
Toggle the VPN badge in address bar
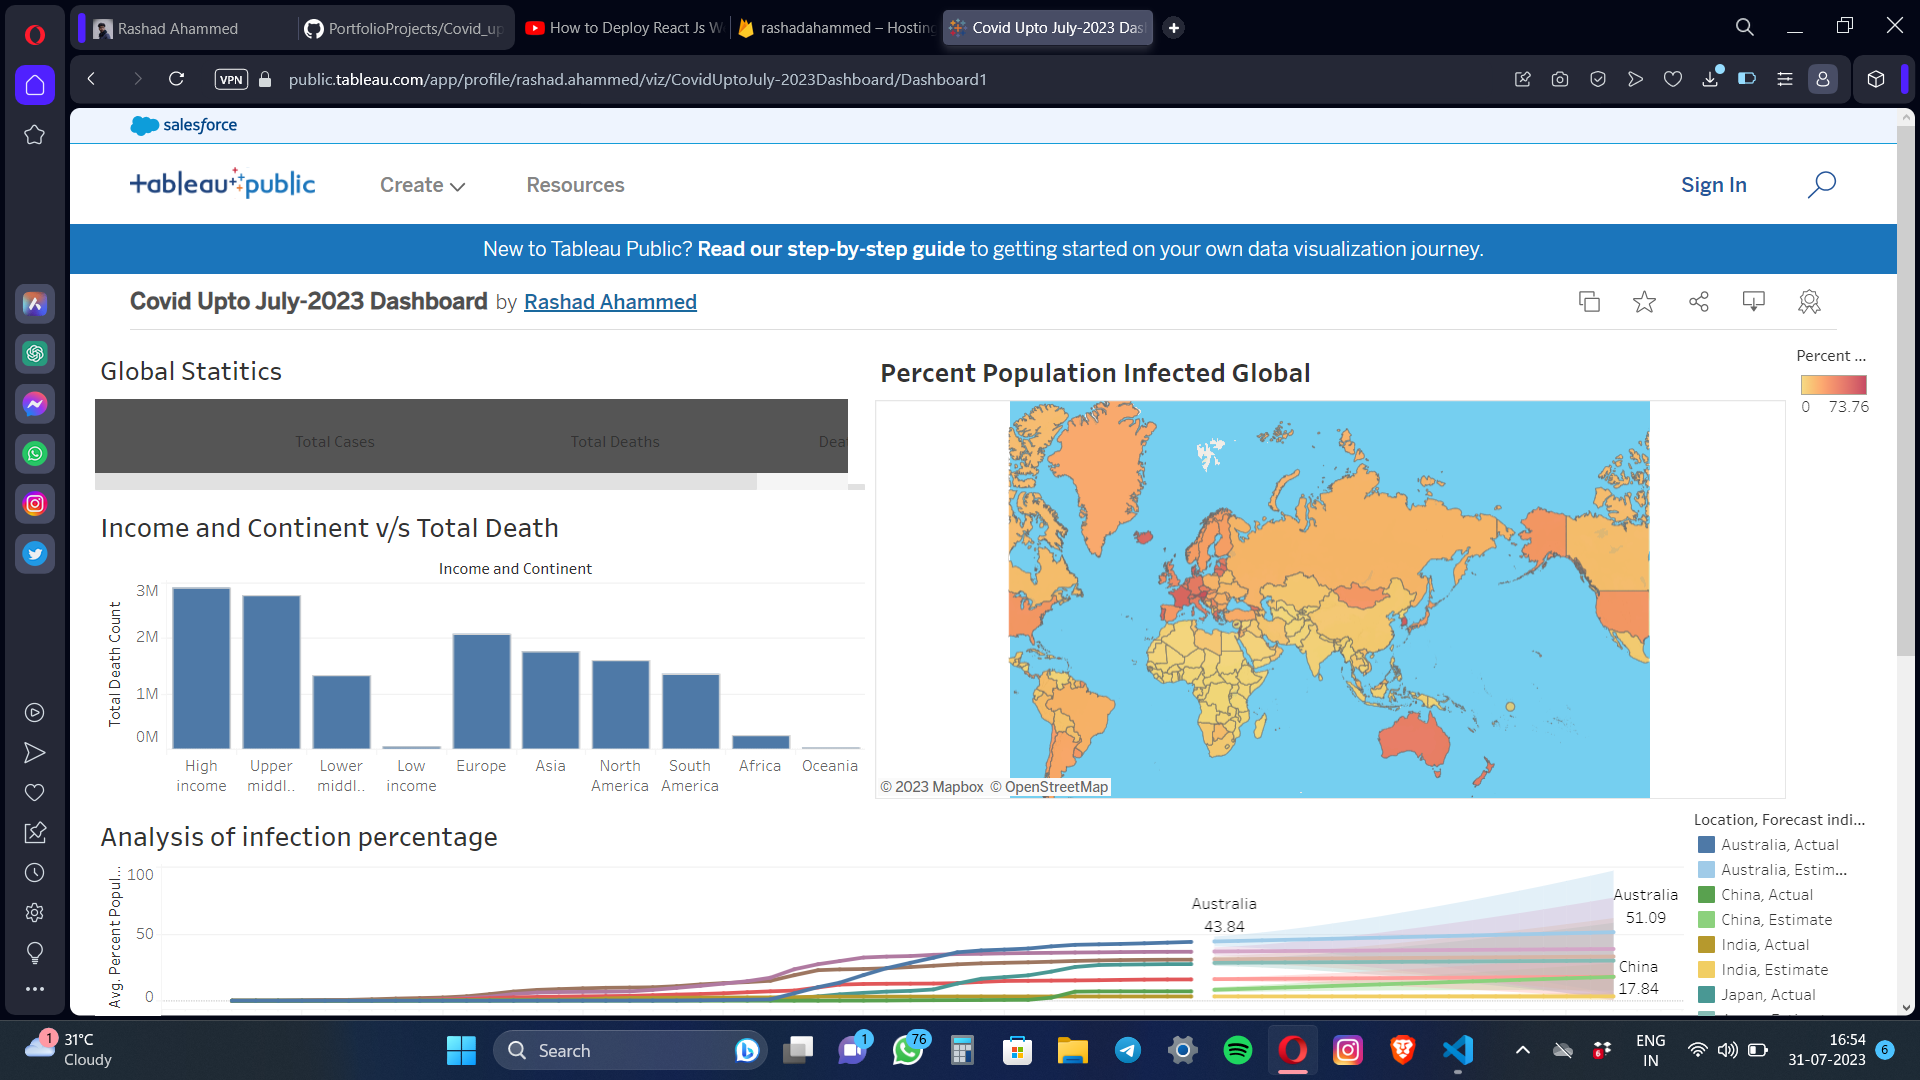pos(230,79)
